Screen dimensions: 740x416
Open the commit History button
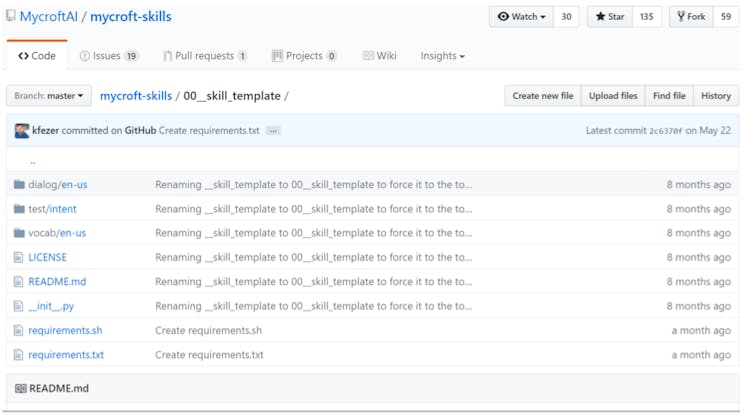[716, 96]
